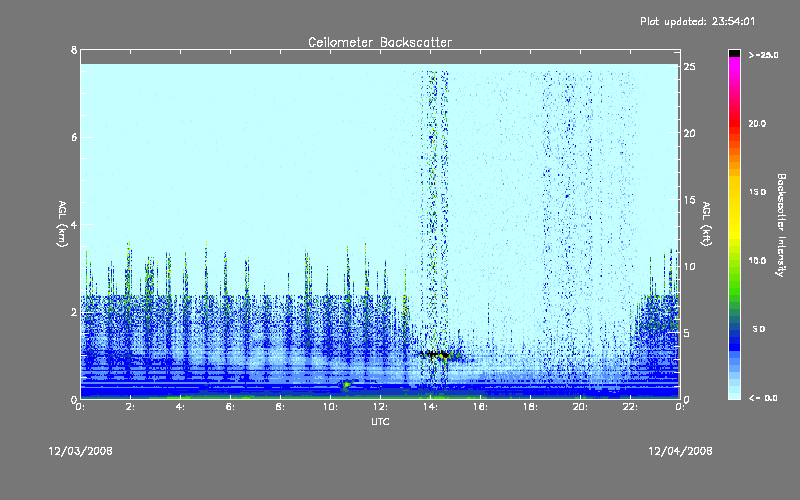Click the 'Plot updated: 23:54:01' timestamp
This screenshot has height=500, width=800.
click(697, 21)
